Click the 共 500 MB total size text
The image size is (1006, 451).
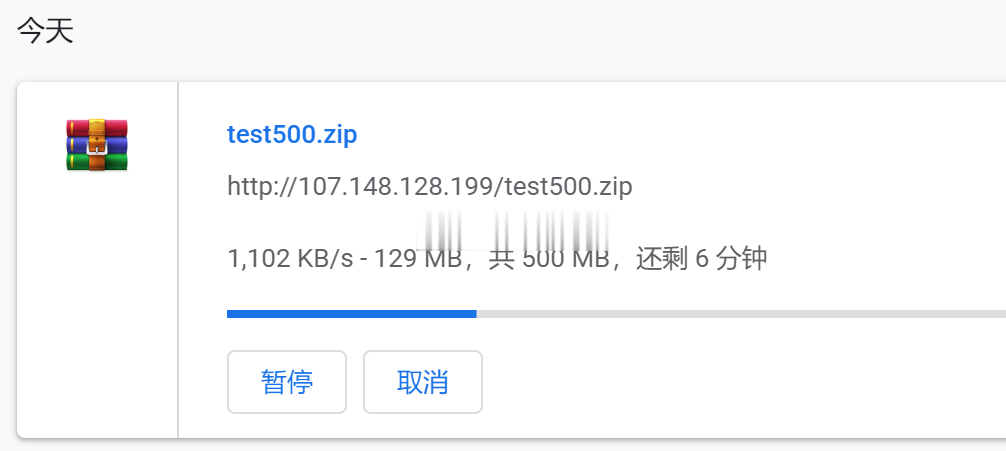(549, 259)
